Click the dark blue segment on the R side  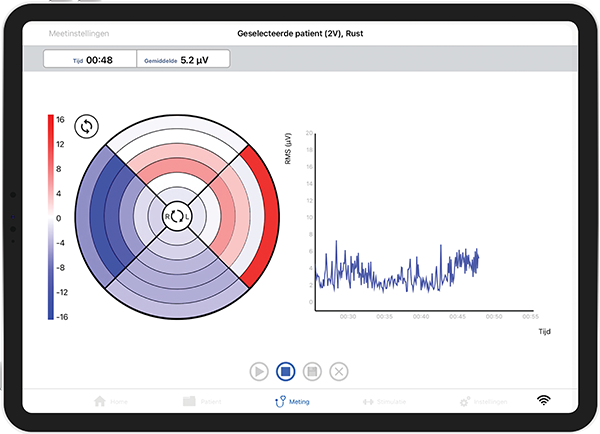99,216
